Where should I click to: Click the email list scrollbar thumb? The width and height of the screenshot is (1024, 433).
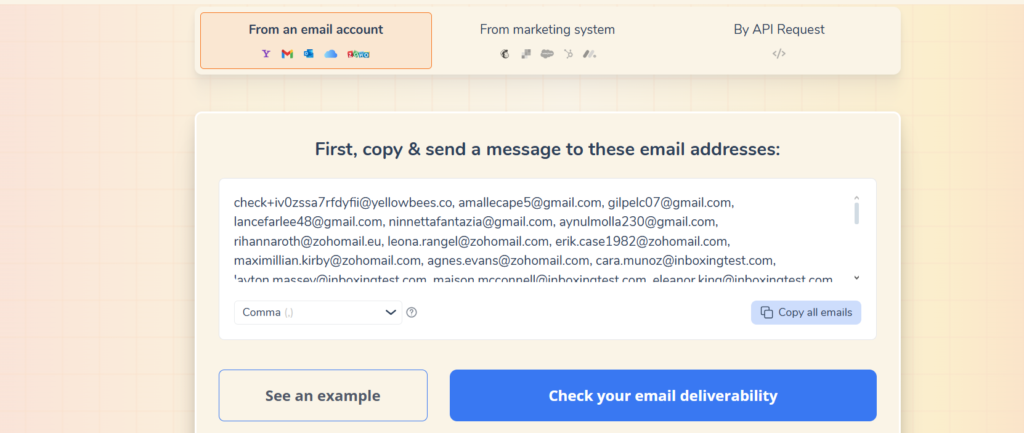[857, 213]
